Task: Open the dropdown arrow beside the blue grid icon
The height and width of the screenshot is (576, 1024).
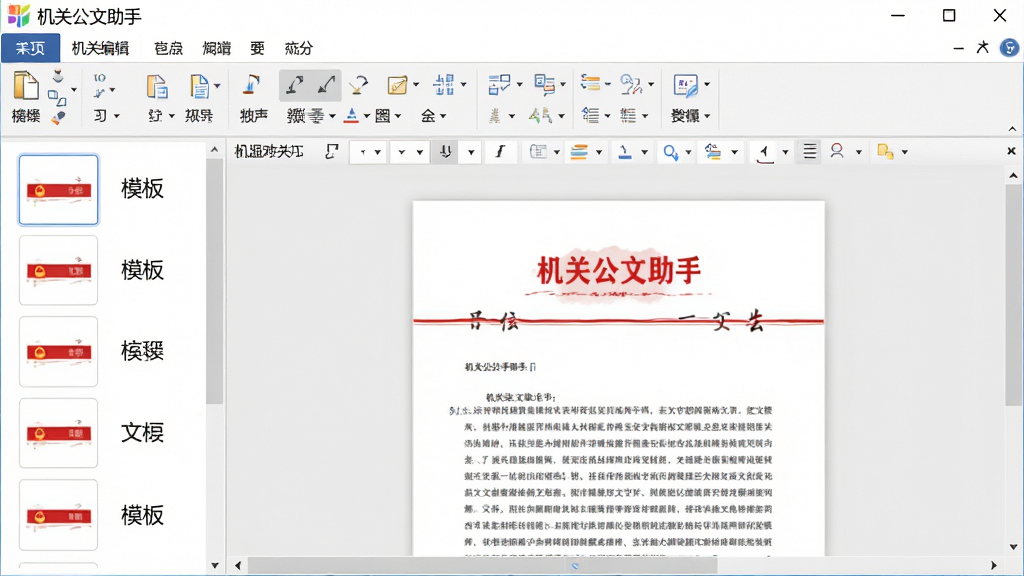Action: 464,84
